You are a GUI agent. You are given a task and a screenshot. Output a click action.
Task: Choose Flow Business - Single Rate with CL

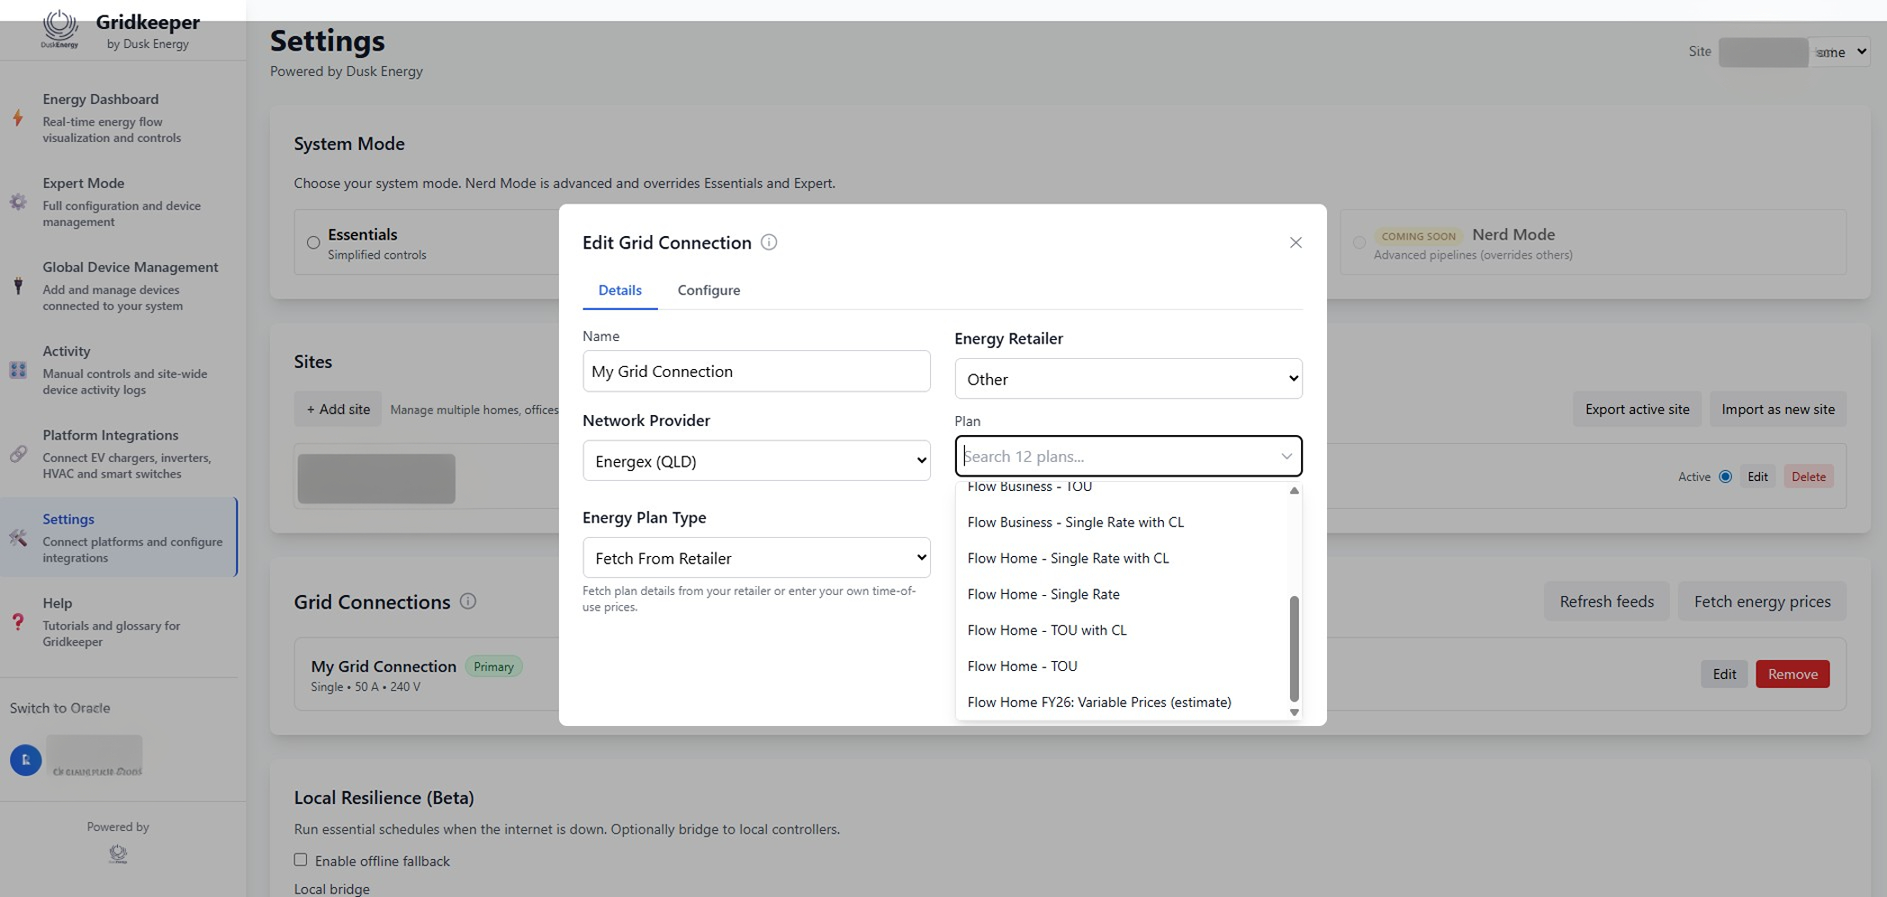point(1122,522)
